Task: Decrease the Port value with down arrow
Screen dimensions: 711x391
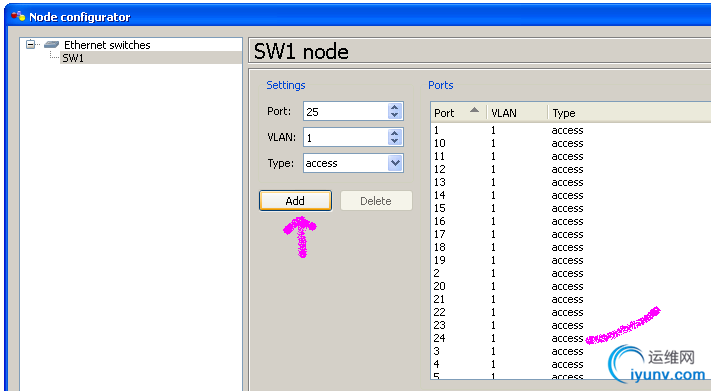Action: coord(394,116)
